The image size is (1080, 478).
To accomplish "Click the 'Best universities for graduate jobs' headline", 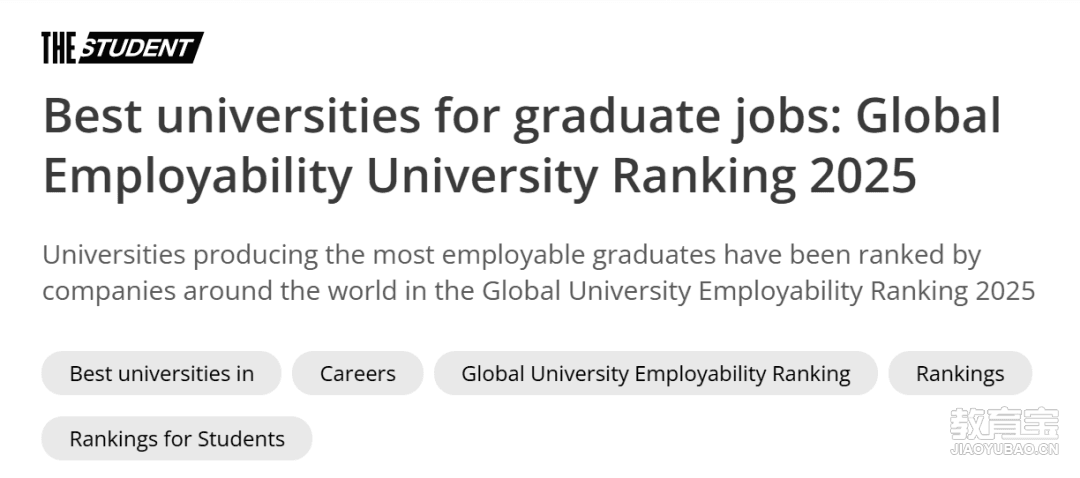I will 521,146.
